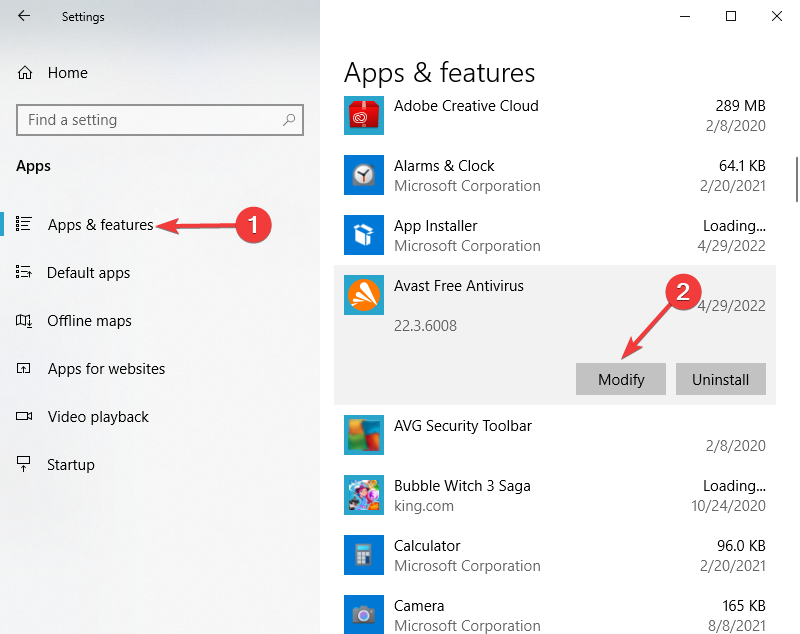800x634 pixels.
Task: Select the Bubble Witch 3 Saga entry name
Action: pyautogui.click(x=462, y=486)
